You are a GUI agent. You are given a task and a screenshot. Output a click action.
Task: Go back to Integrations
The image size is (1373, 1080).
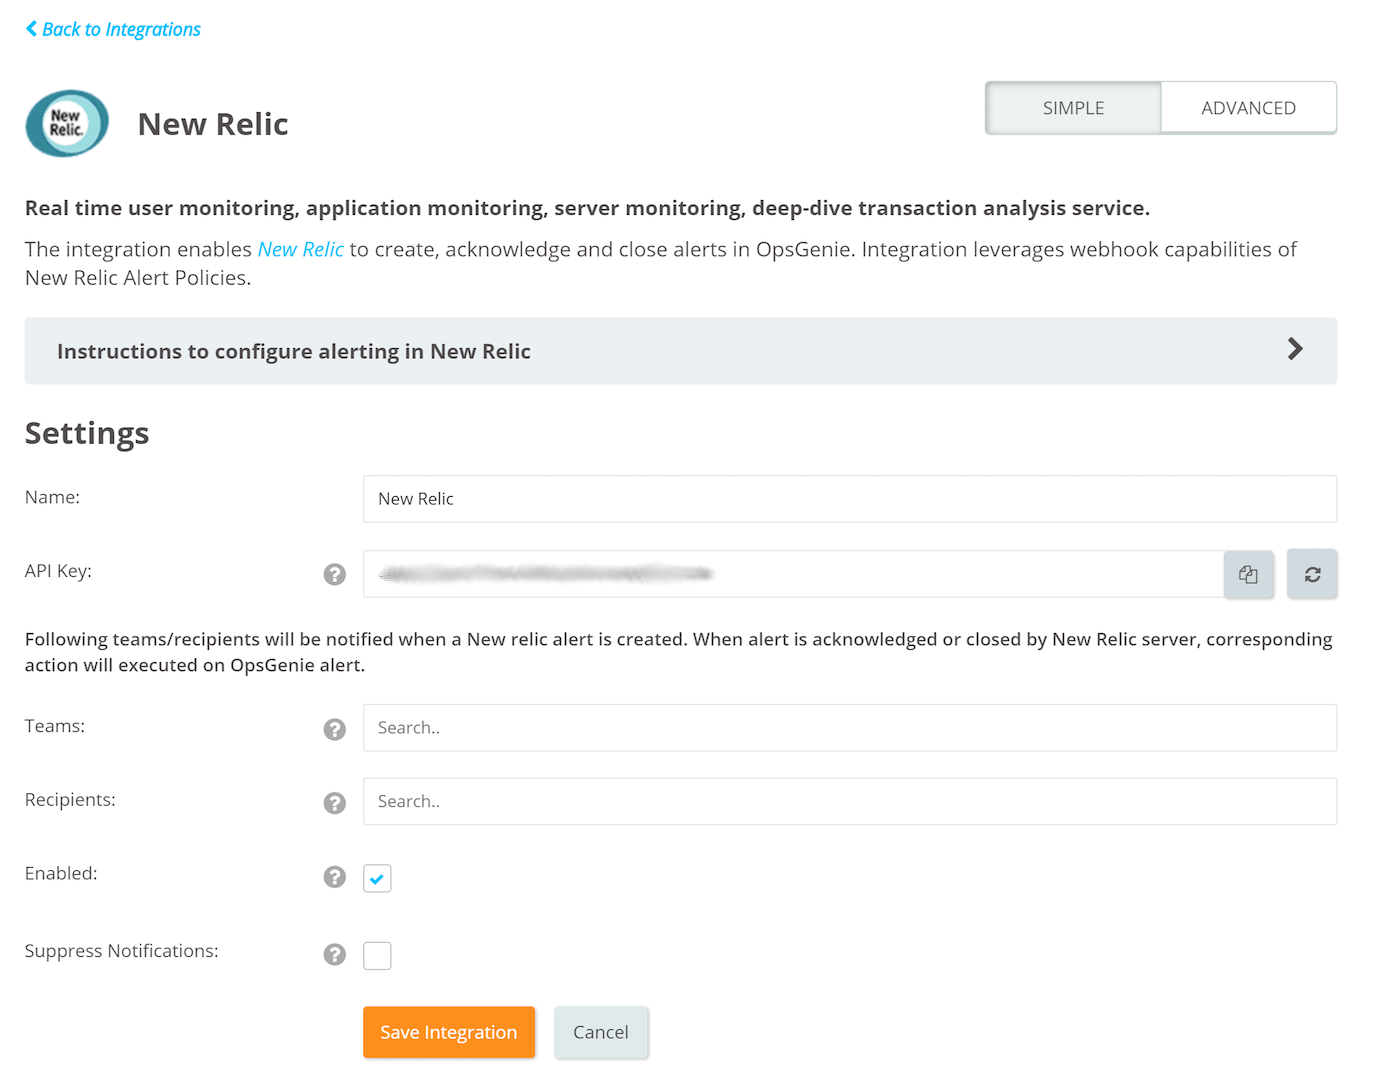click(x=113, y=29)
